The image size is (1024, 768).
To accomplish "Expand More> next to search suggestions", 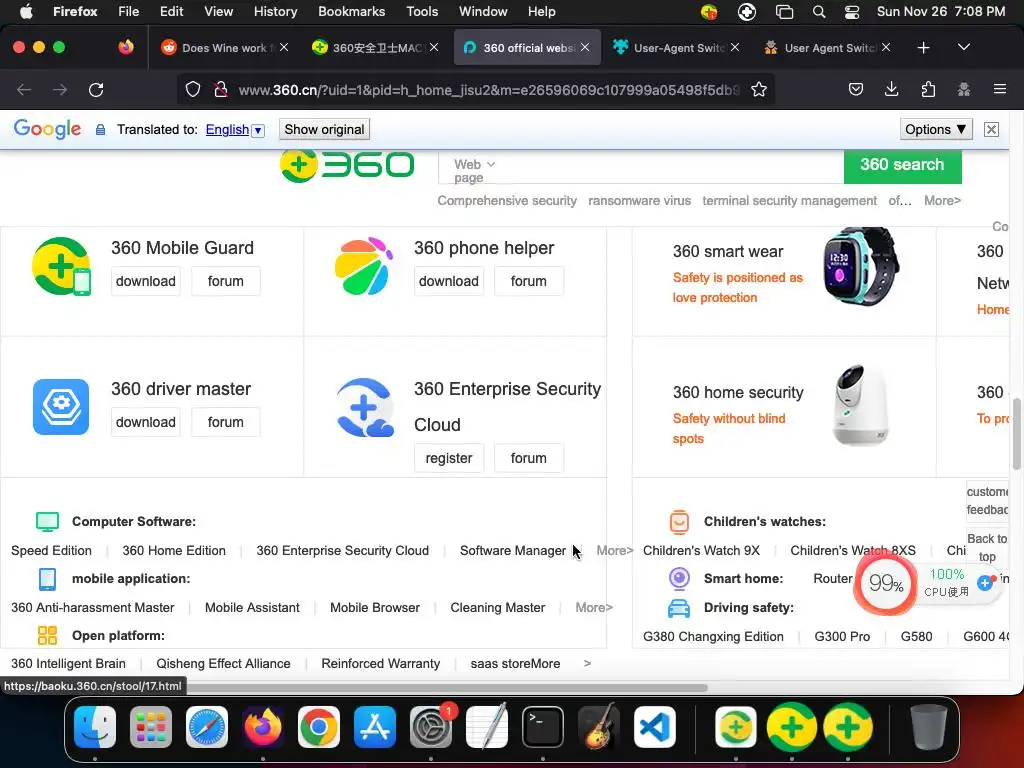I will pos(942,200).
